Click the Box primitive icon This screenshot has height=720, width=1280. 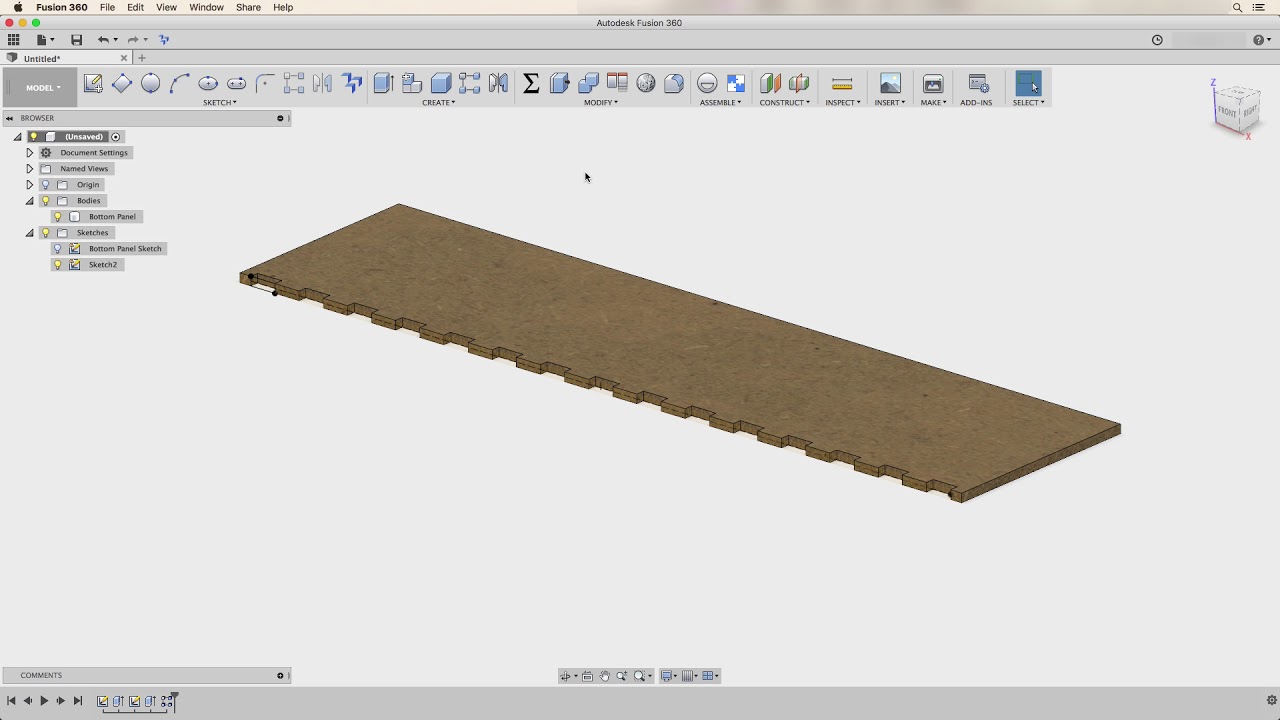click(x=441, y=84)
